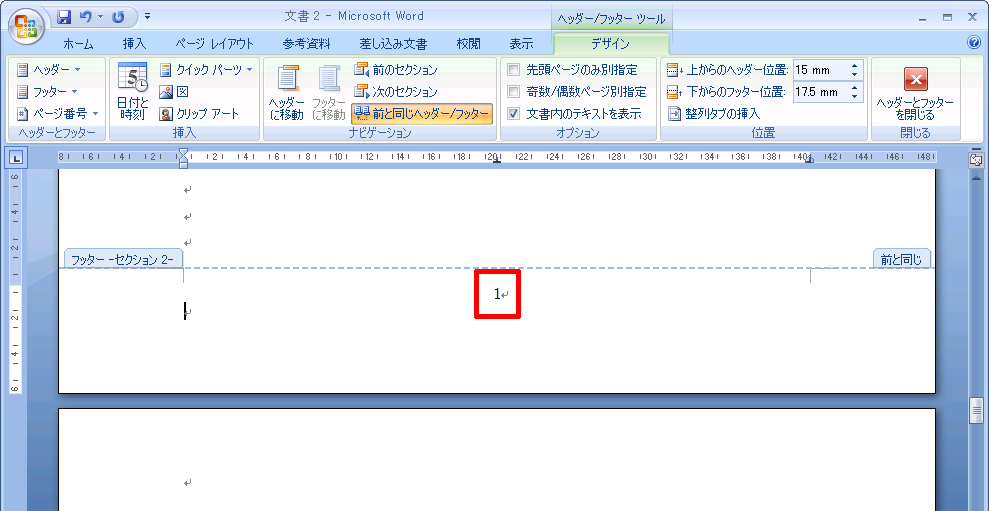Click scroll up arrow on vertical scrollbar
Image resolution: width=989 pixels, height=511 pixels.
(x=975, y=179)
